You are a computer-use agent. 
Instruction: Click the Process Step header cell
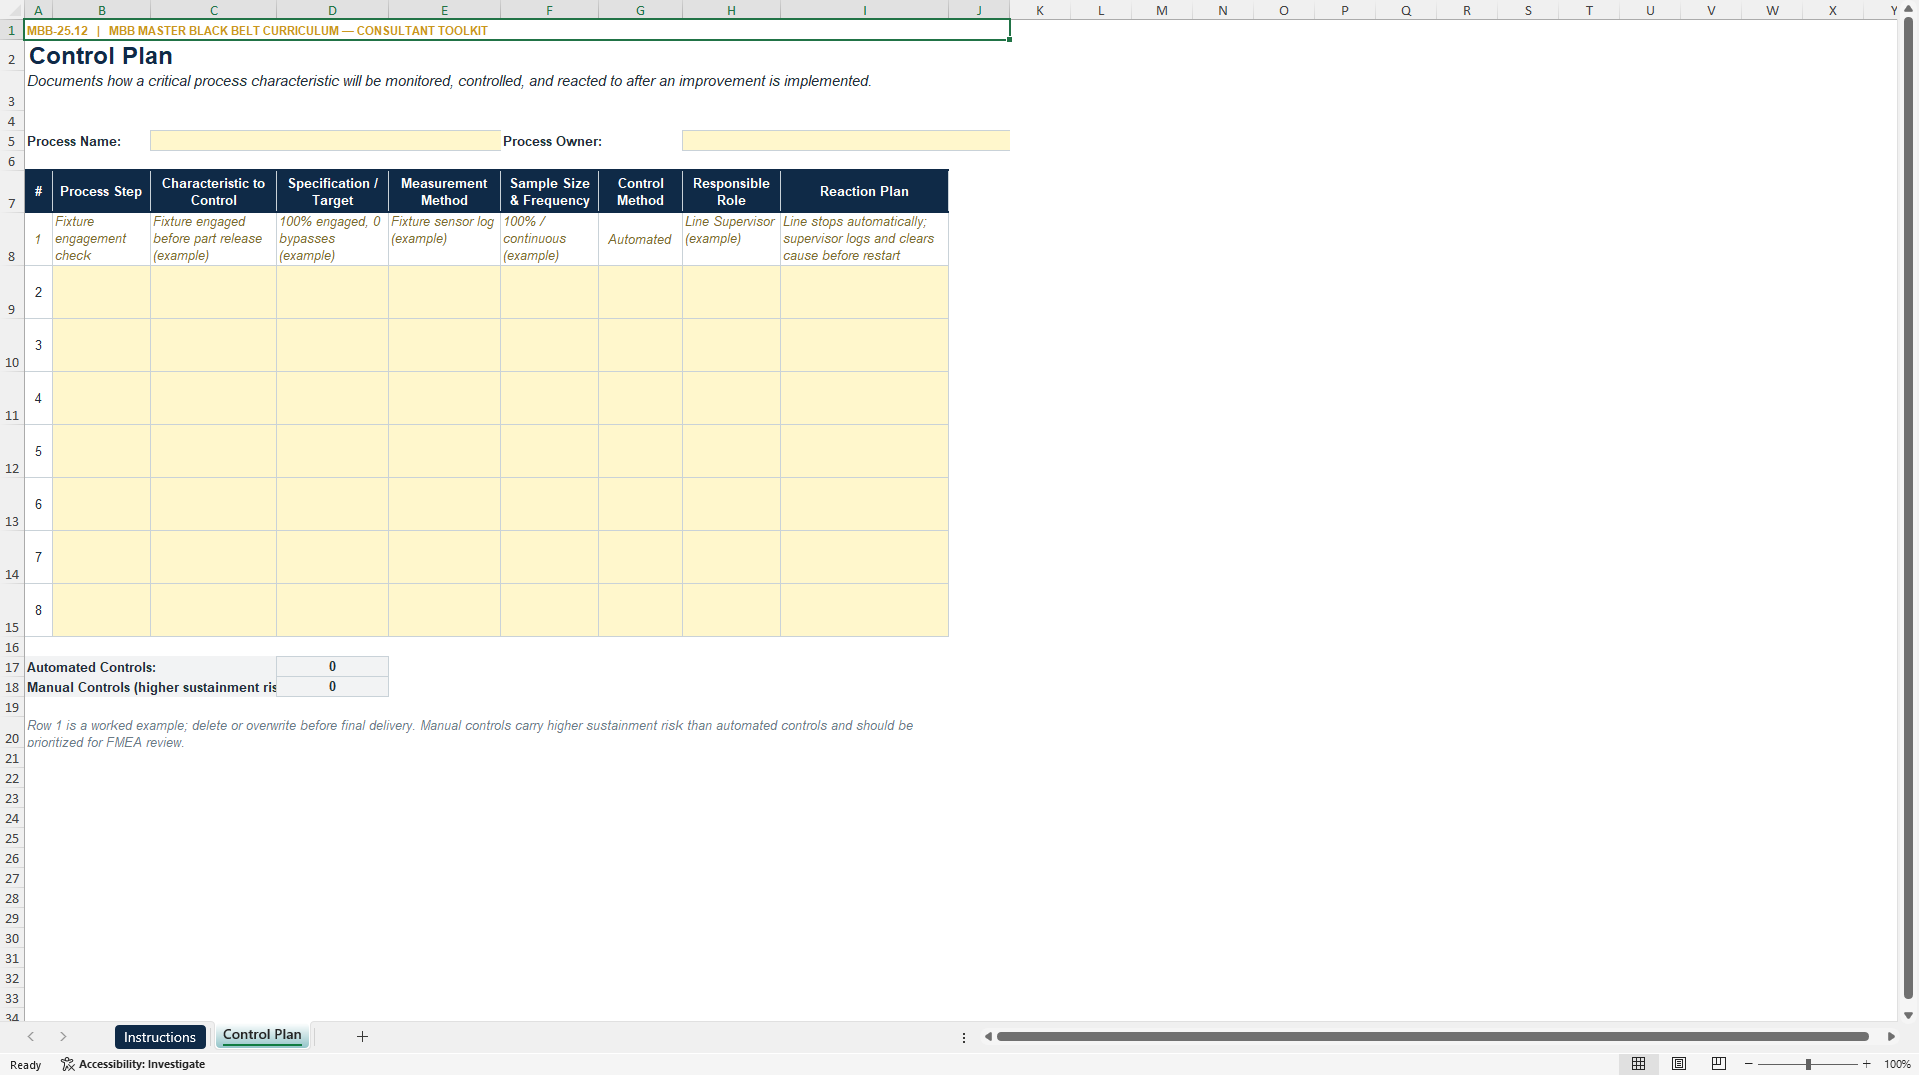(101, 191)
